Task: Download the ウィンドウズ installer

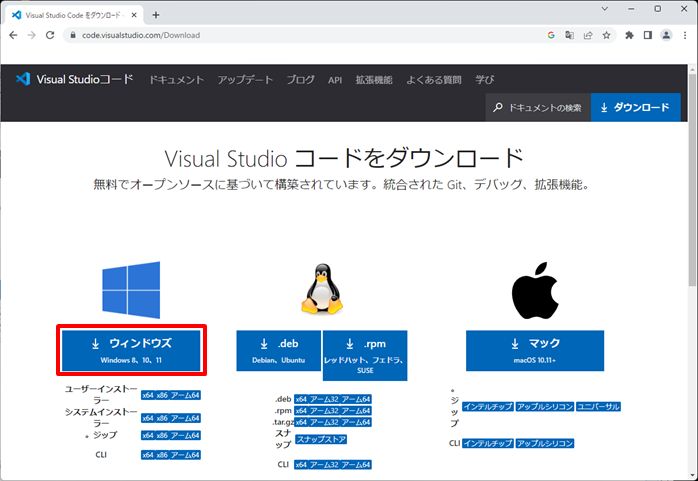Action: (131, 350)
